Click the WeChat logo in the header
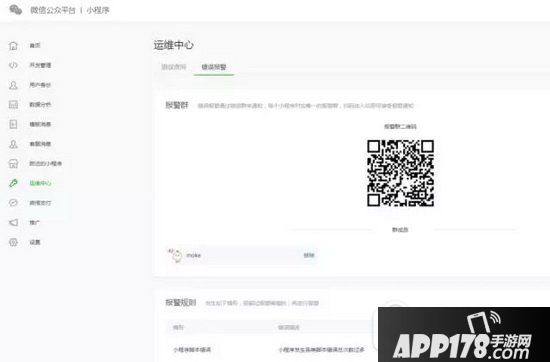This screenshot has width=550, height=362. 15,10
